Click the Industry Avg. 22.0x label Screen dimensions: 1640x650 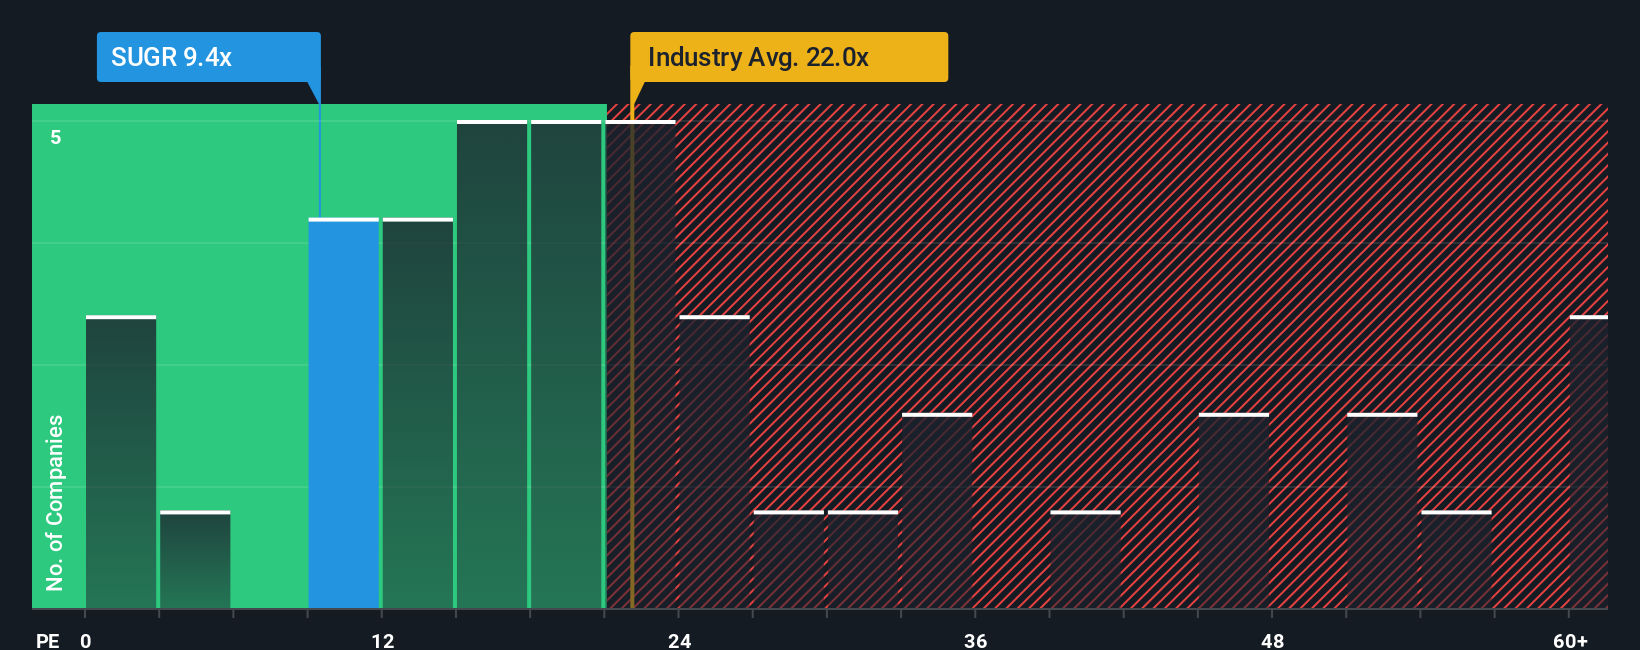point(788,57)
